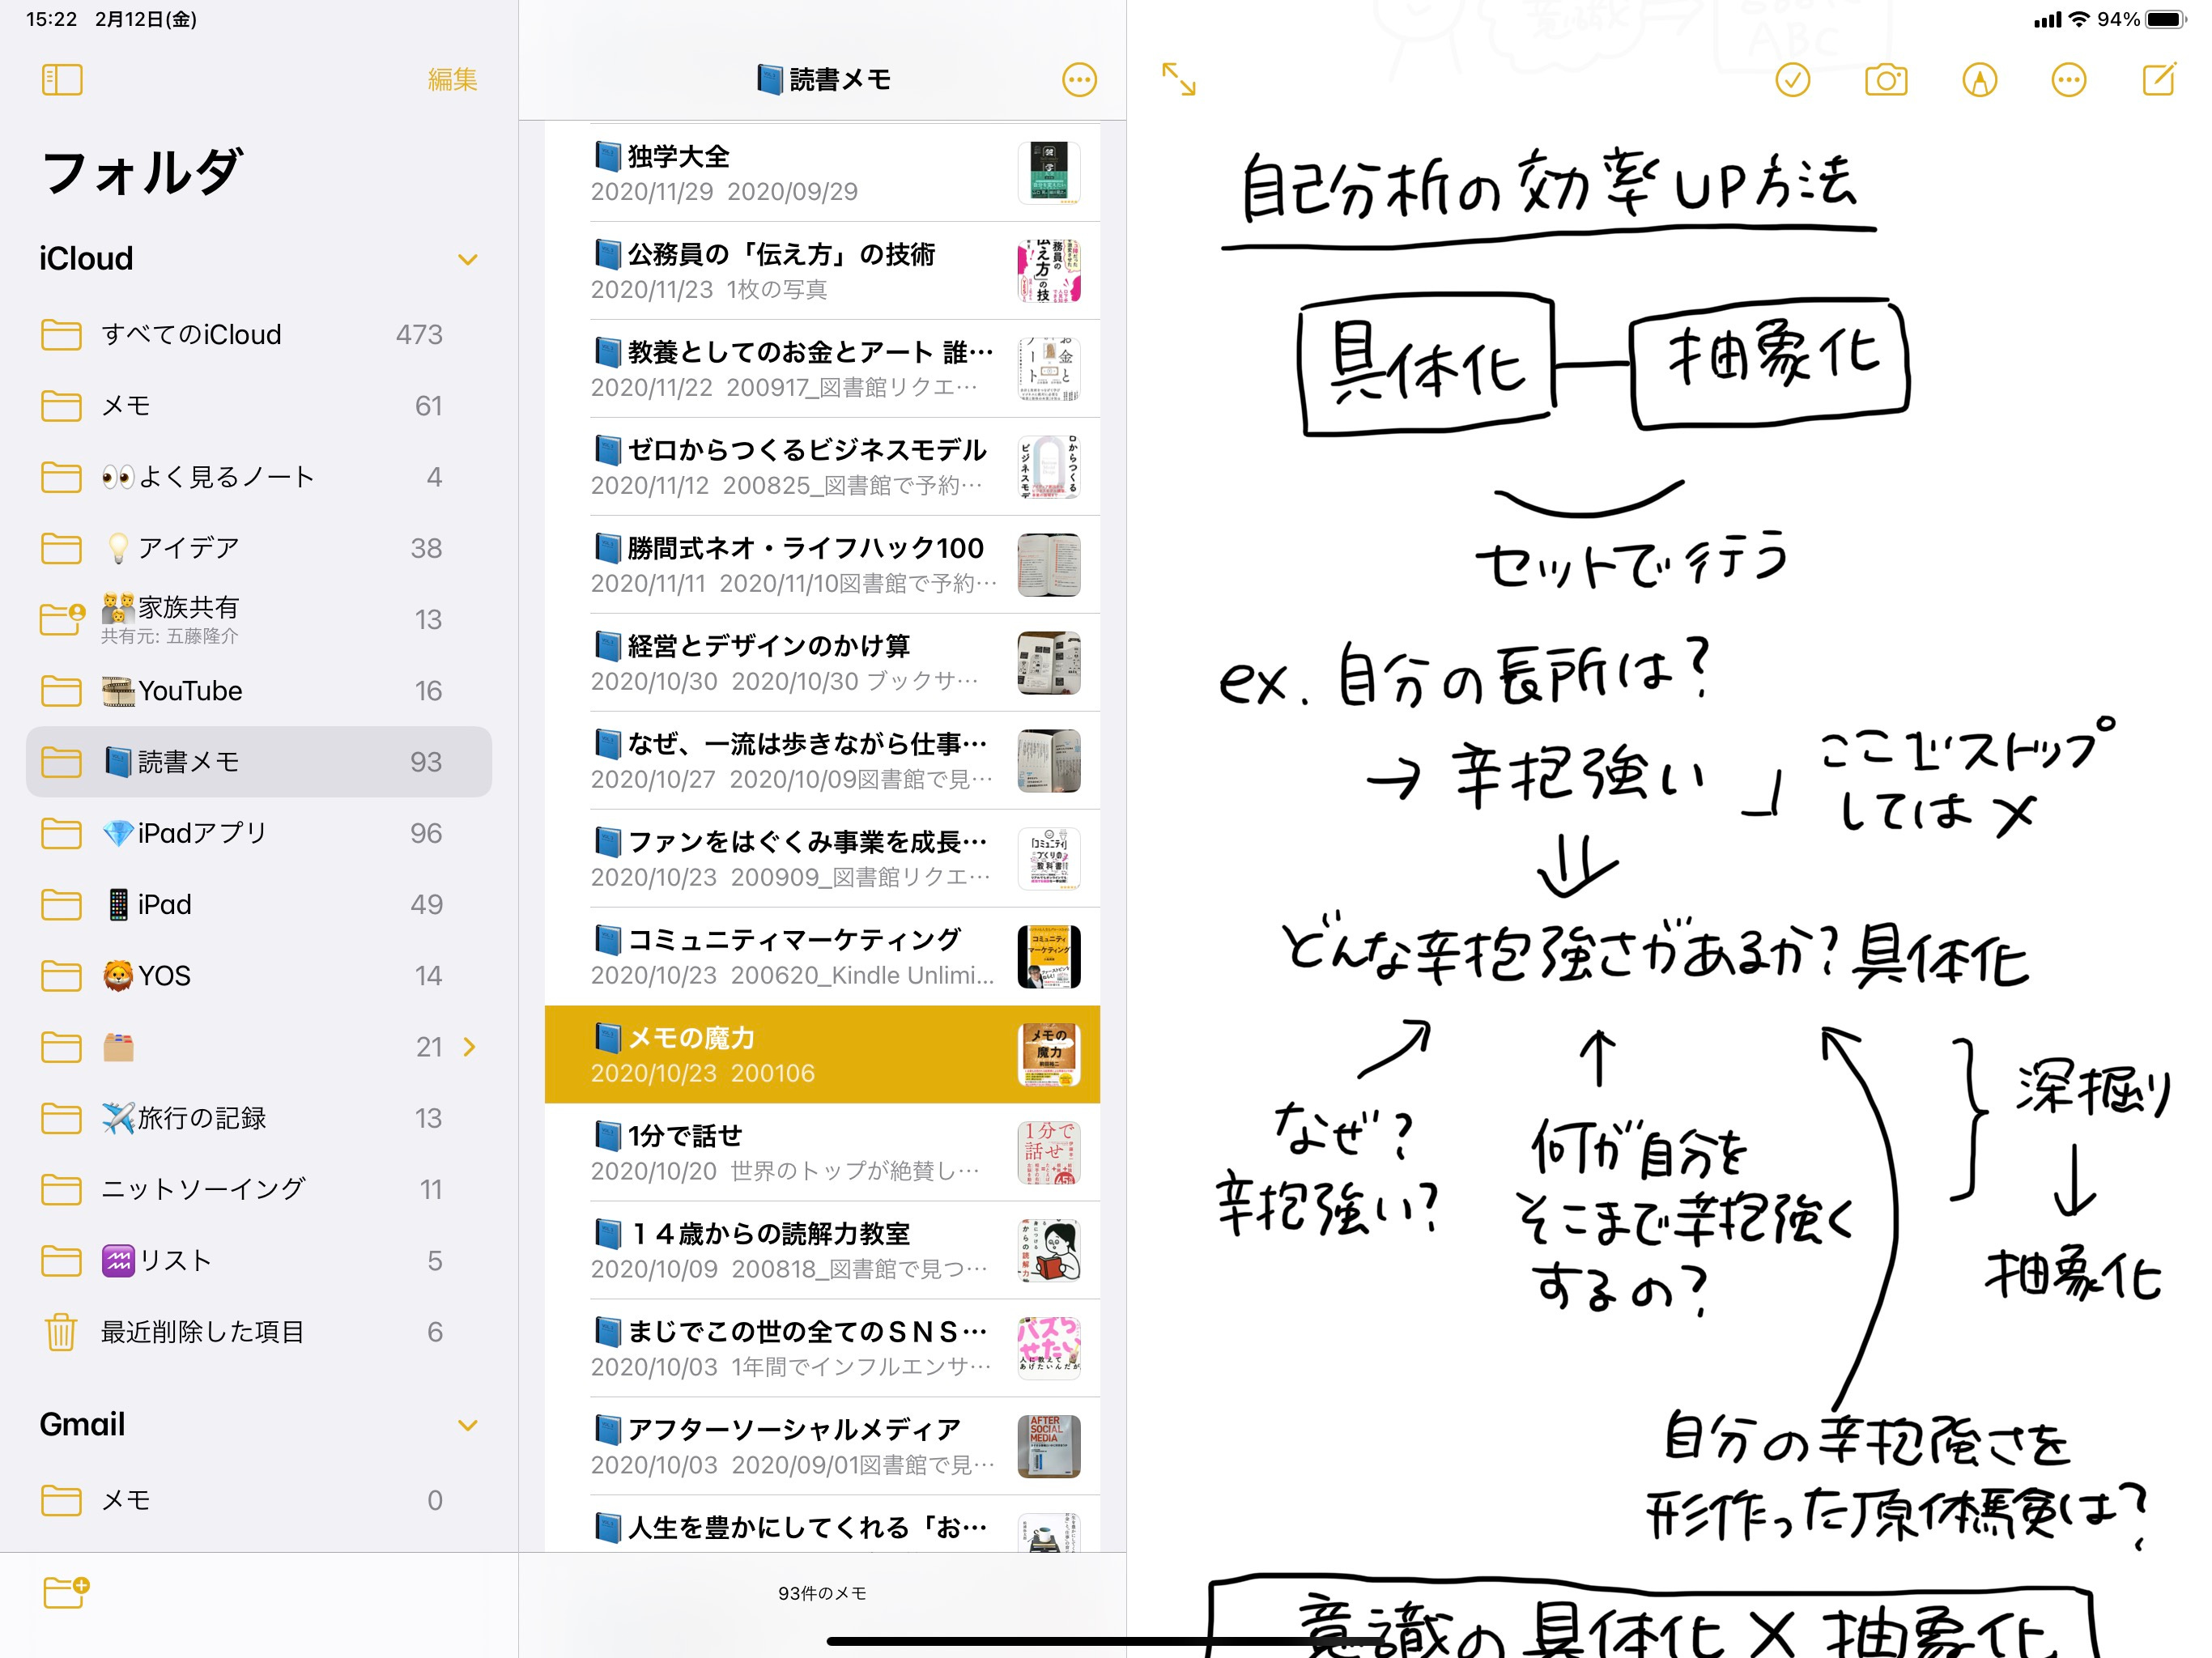
Task: Open the ゼロからつくるビジネスモデル note
Action: tap(822, 467)
